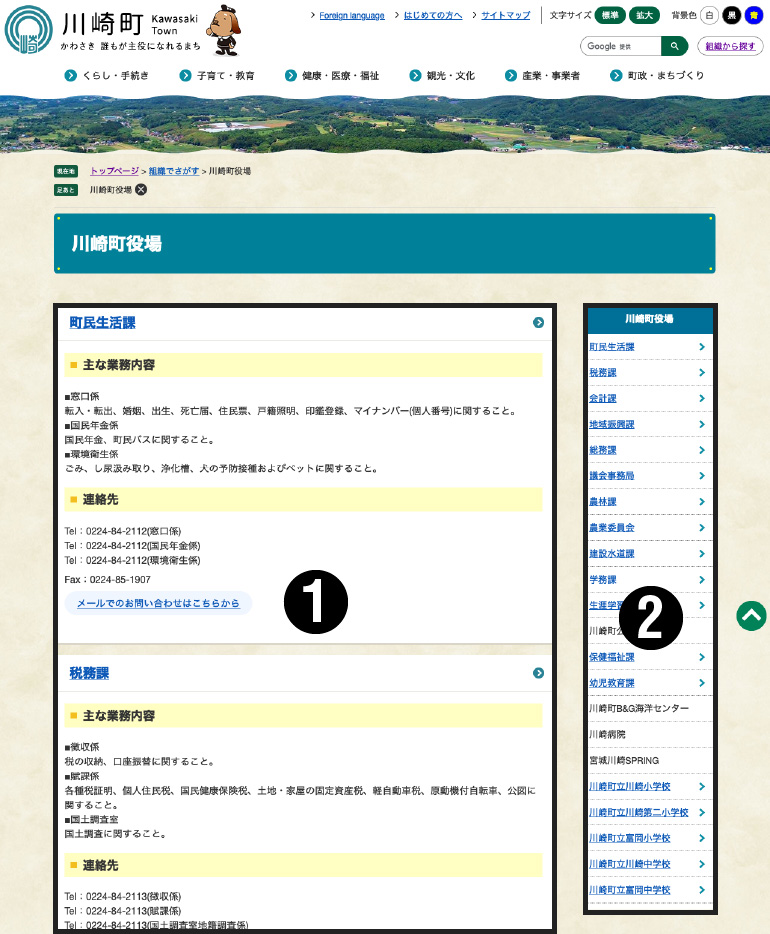Screen dimensions: 770x934
Task: Open 農林課 in the sidebar
Action: [603, 502]
